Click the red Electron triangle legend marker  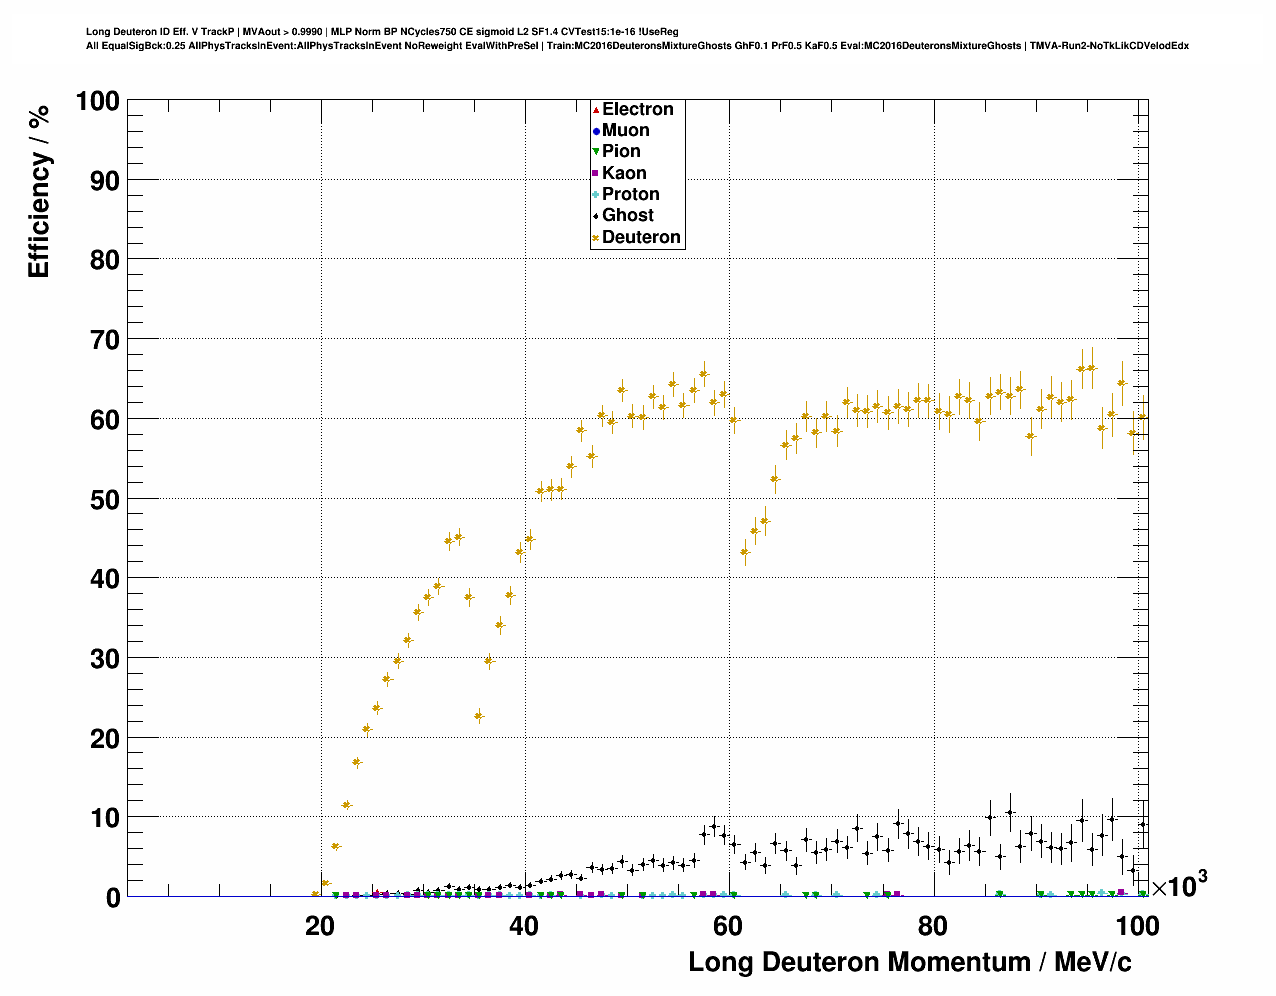coord(596,109)
